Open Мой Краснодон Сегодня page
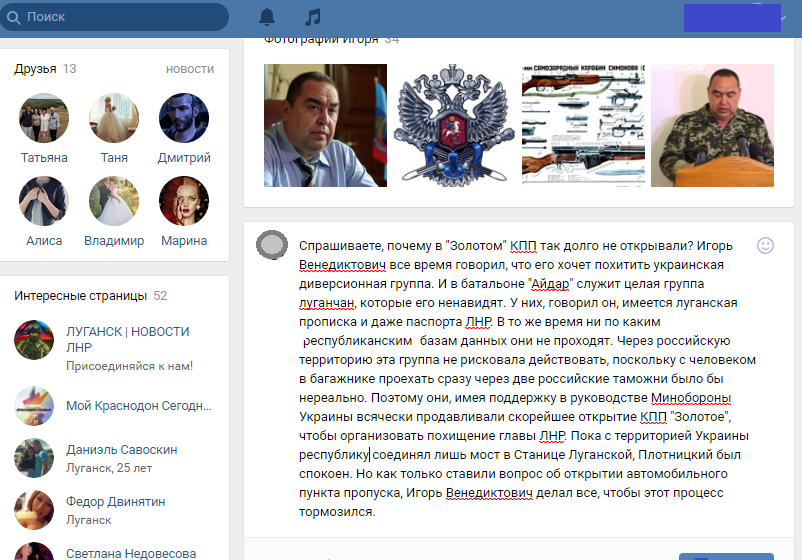 tap(139, 406)
